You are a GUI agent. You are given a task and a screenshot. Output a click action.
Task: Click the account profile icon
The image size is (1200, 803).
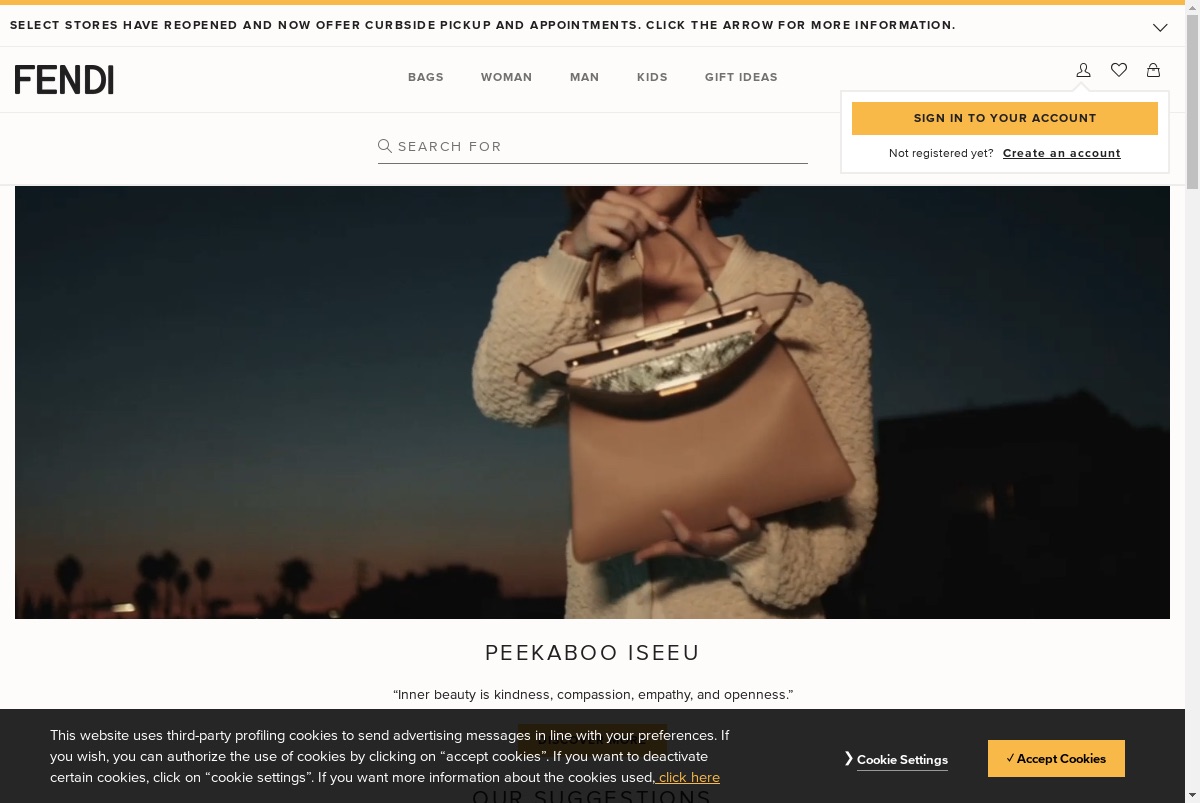[1083, 70]
